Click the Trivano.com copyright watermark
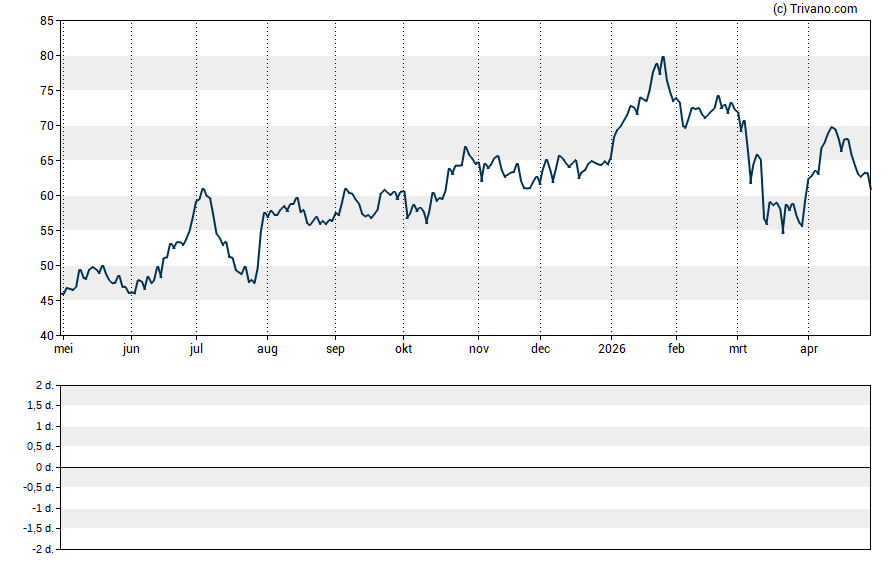Image resolution: width=888 pixels, height=565 pixels. coord(815,9)
